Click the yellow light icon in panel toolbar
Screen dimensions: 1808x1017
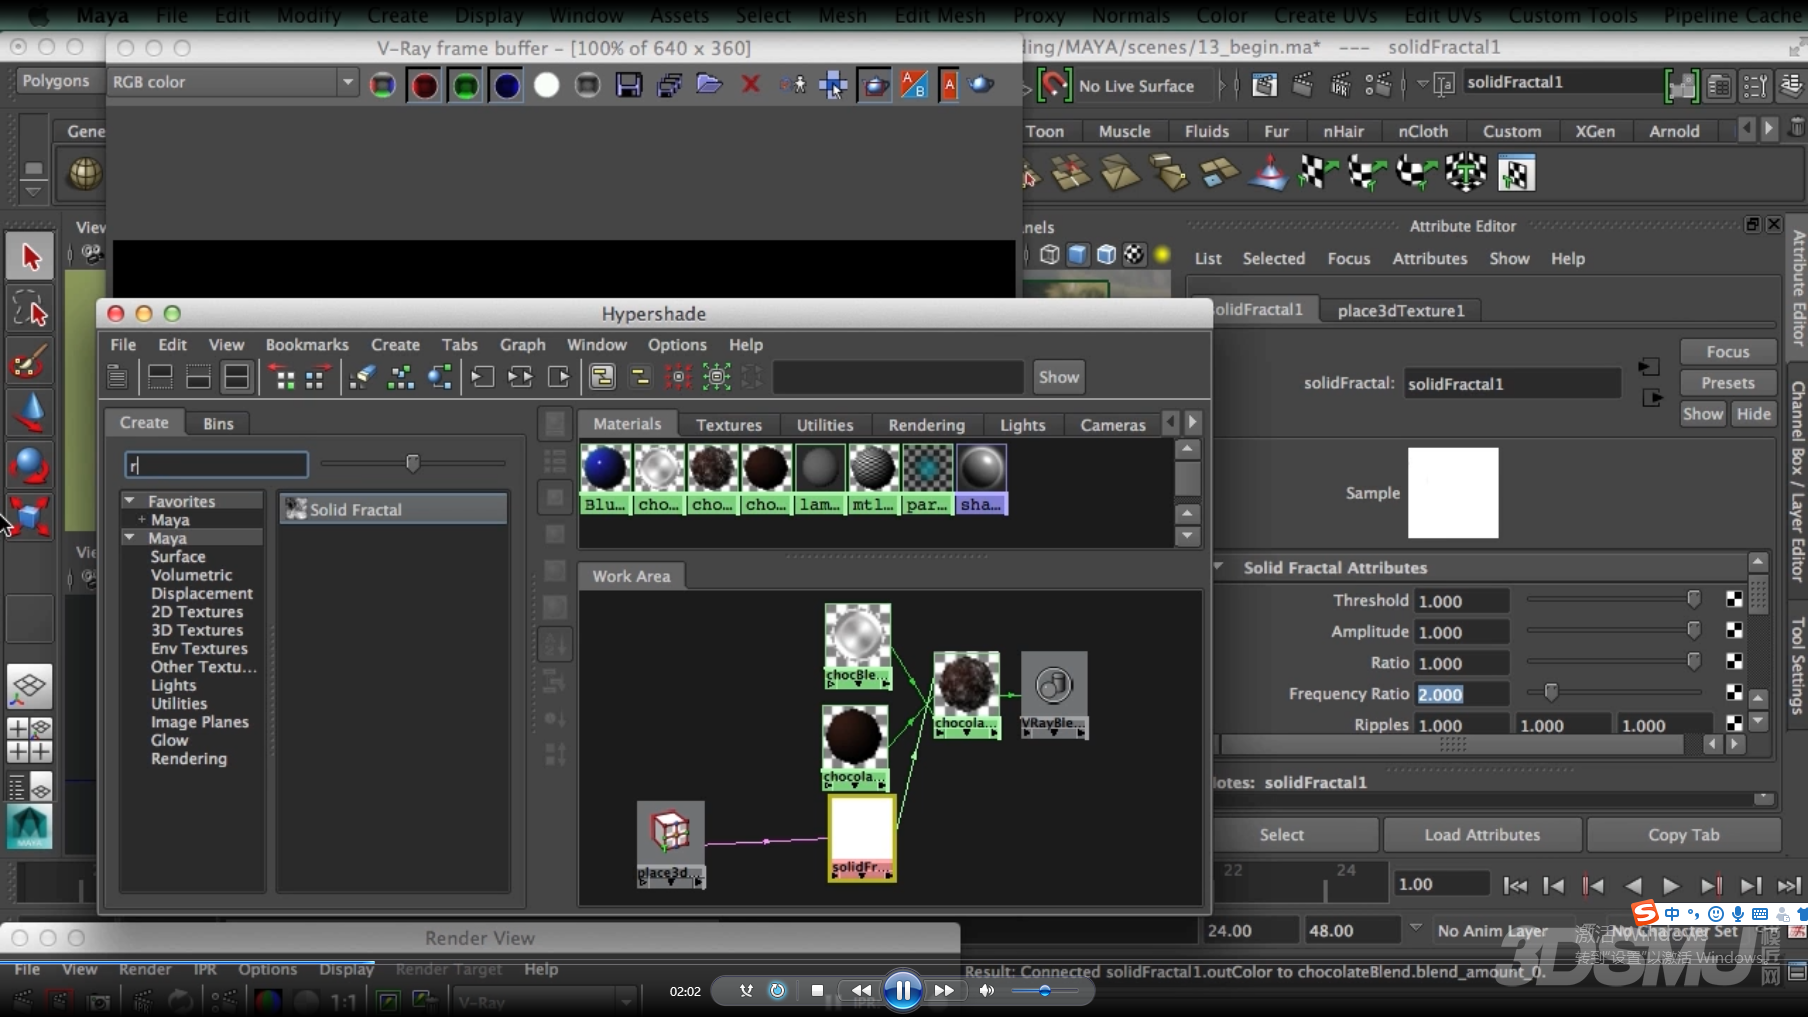[1162, 255]
